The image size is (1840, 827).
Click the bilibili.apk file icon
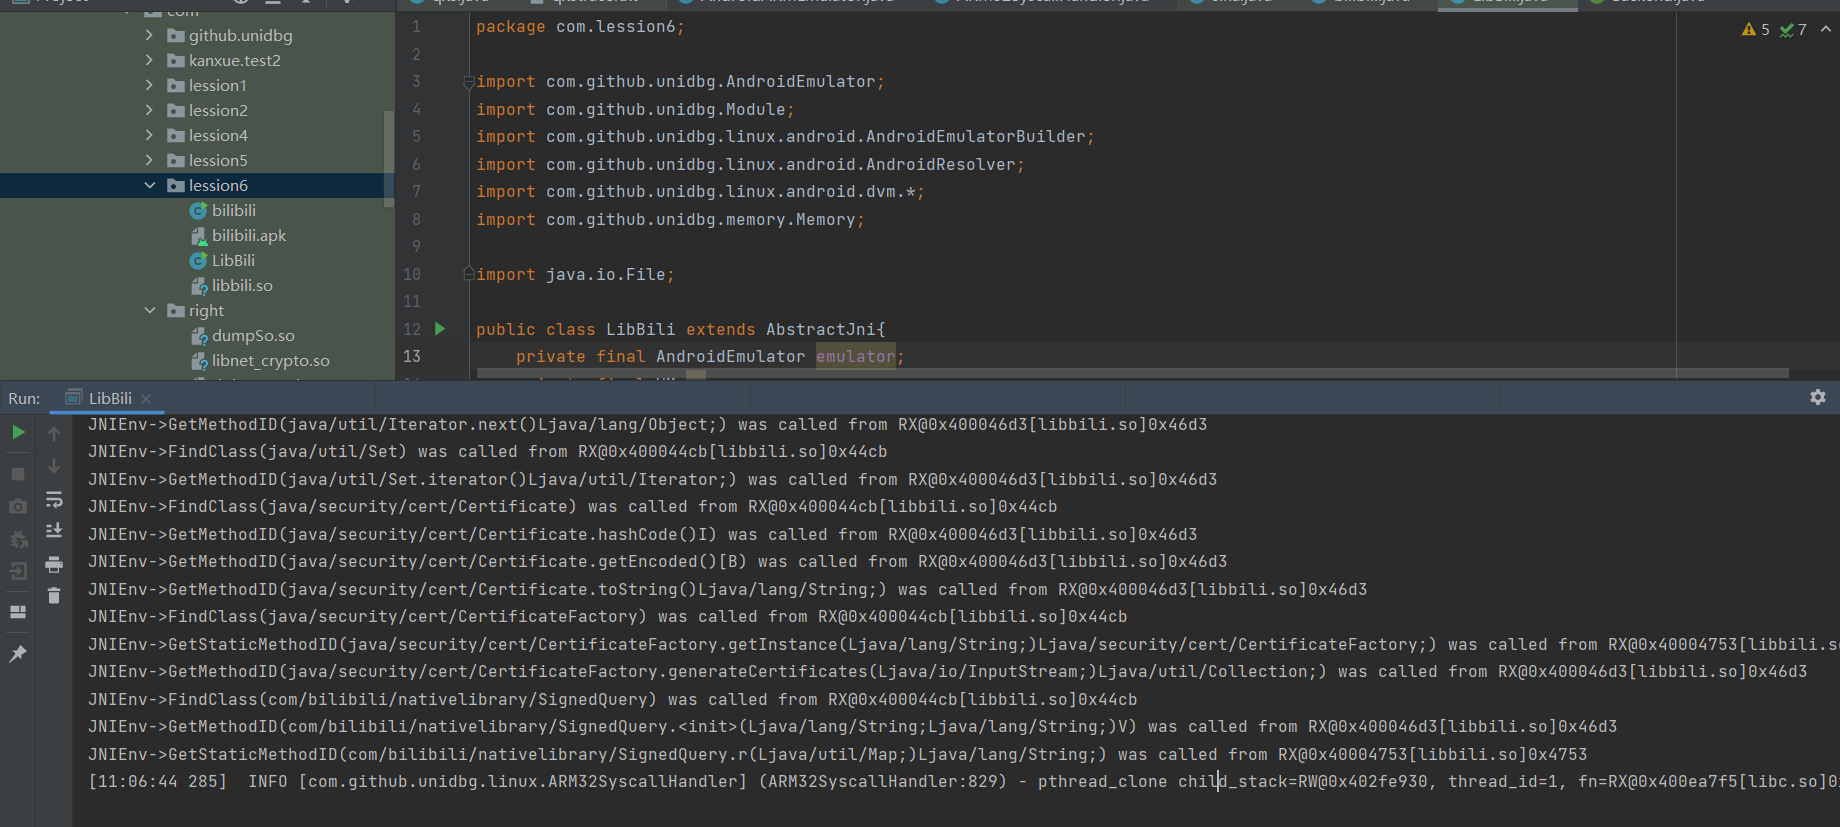tap(198, 235)
